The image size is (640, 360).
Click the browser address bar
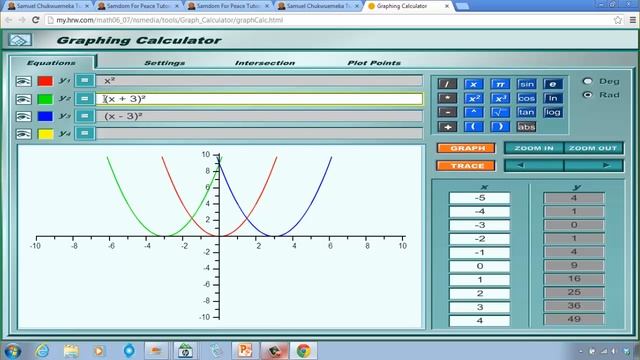coord(327,20)
